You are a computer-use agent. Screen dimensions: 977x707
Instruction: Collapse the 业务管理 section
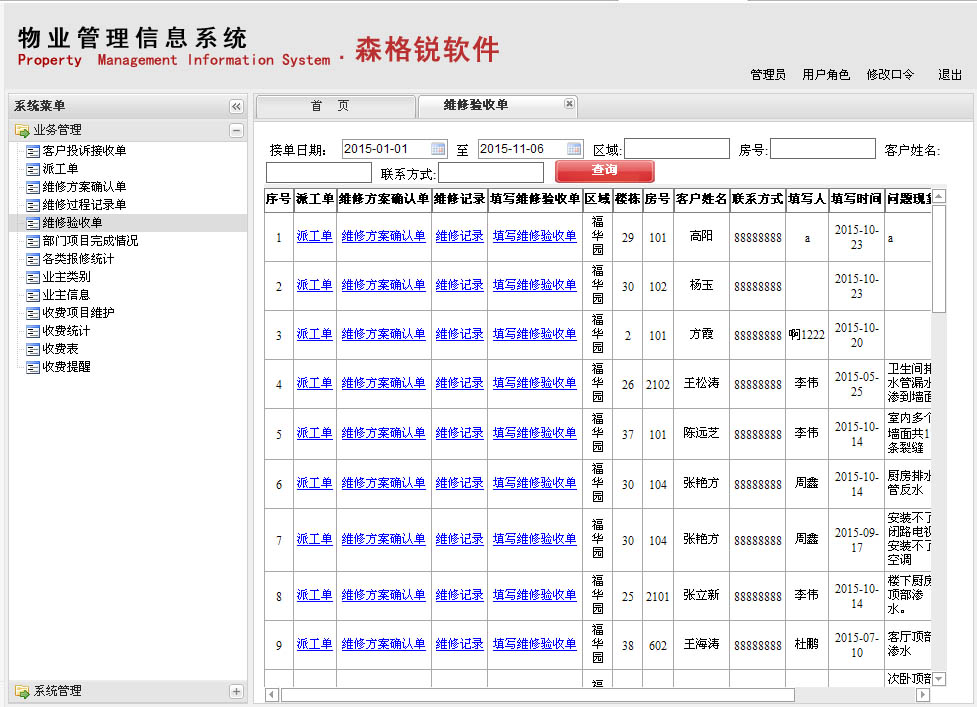pos(236,130)
